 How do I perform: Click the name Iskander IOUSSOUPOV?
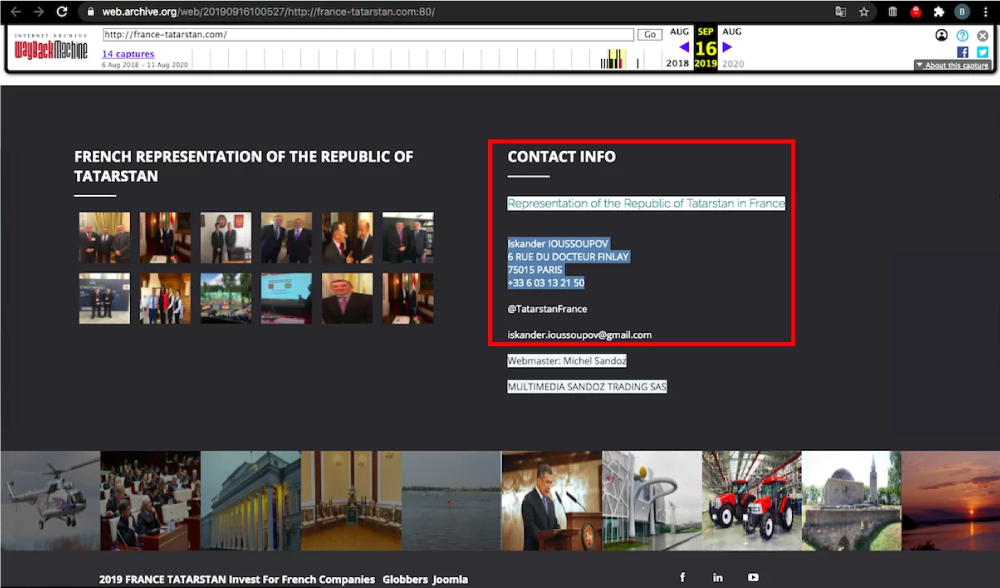(558, 244)
